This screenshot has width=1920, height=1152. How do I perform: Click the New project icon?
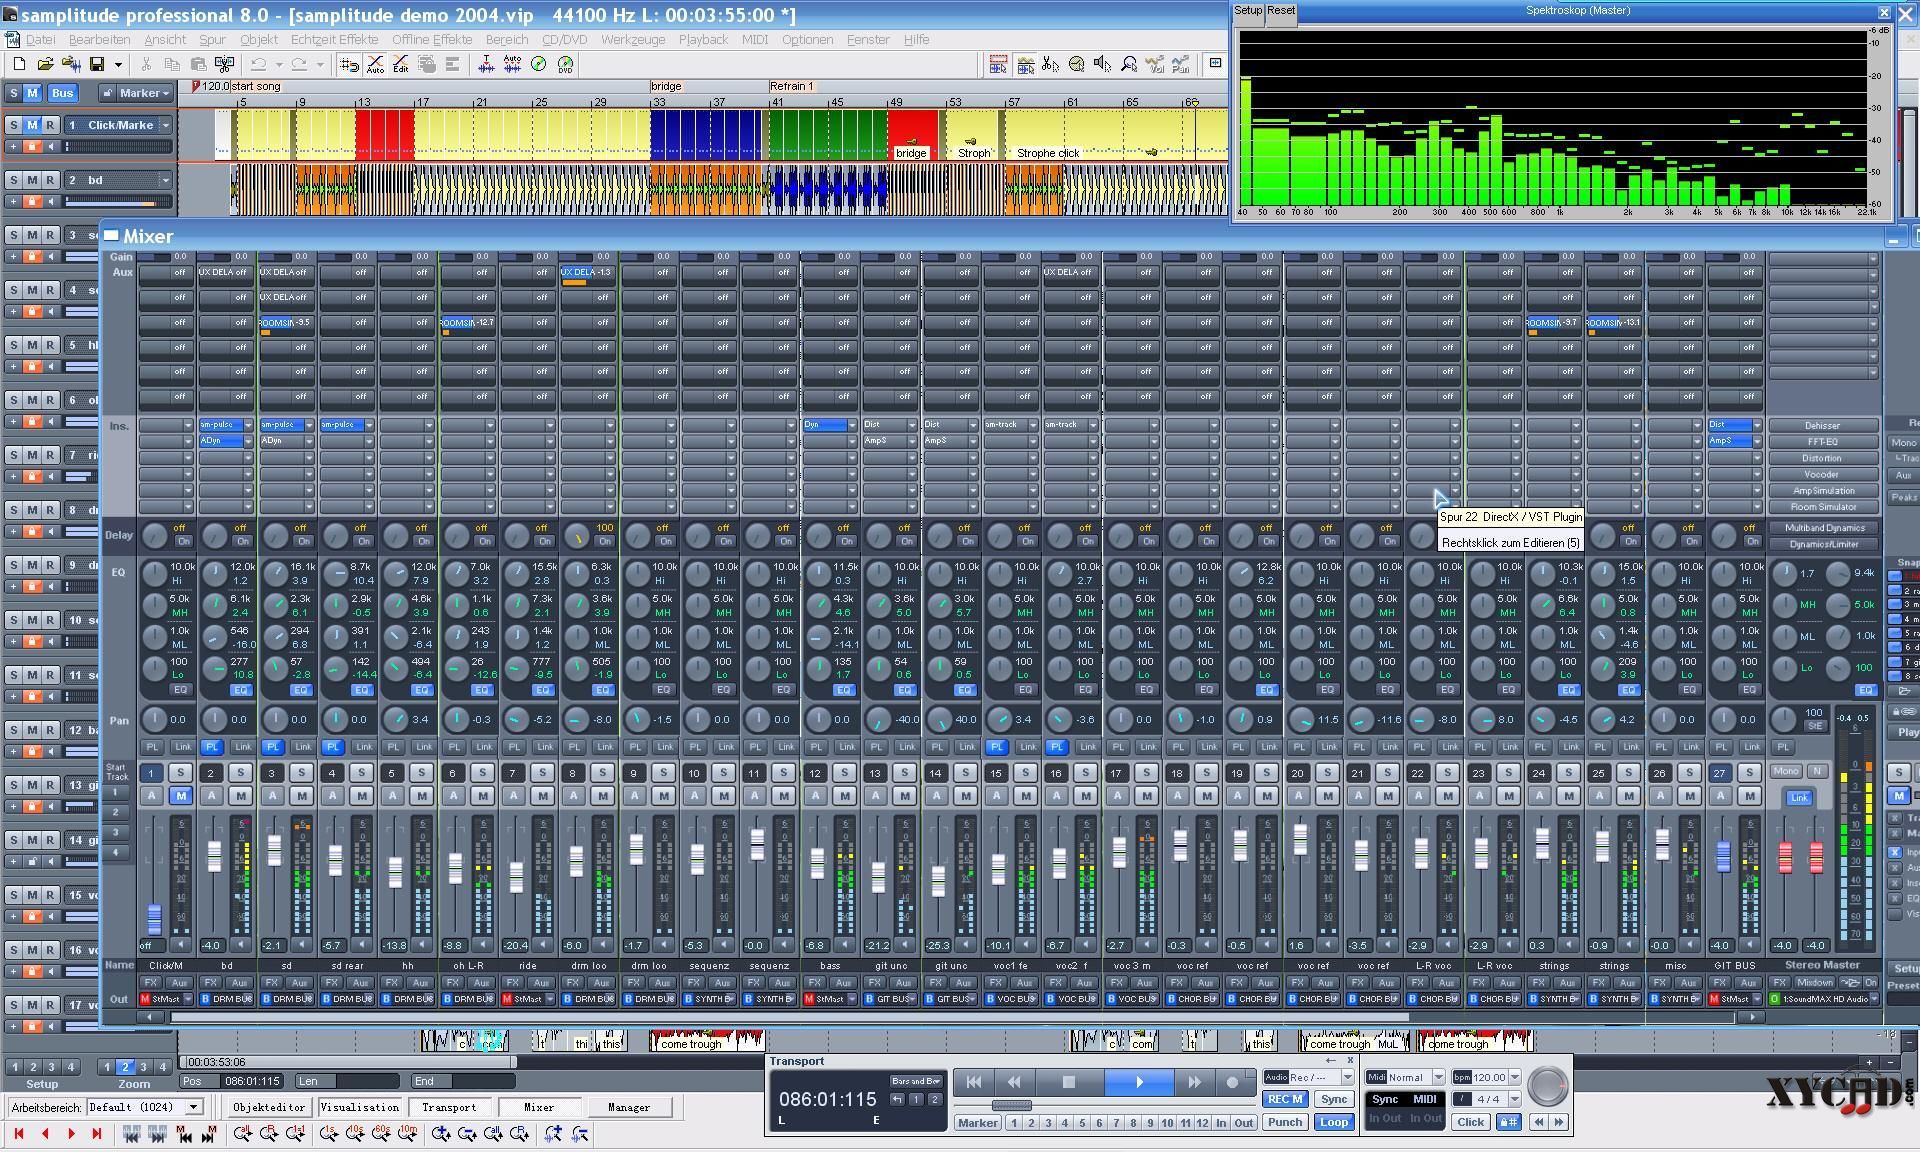pyautogui.click(x=19, y=65)
